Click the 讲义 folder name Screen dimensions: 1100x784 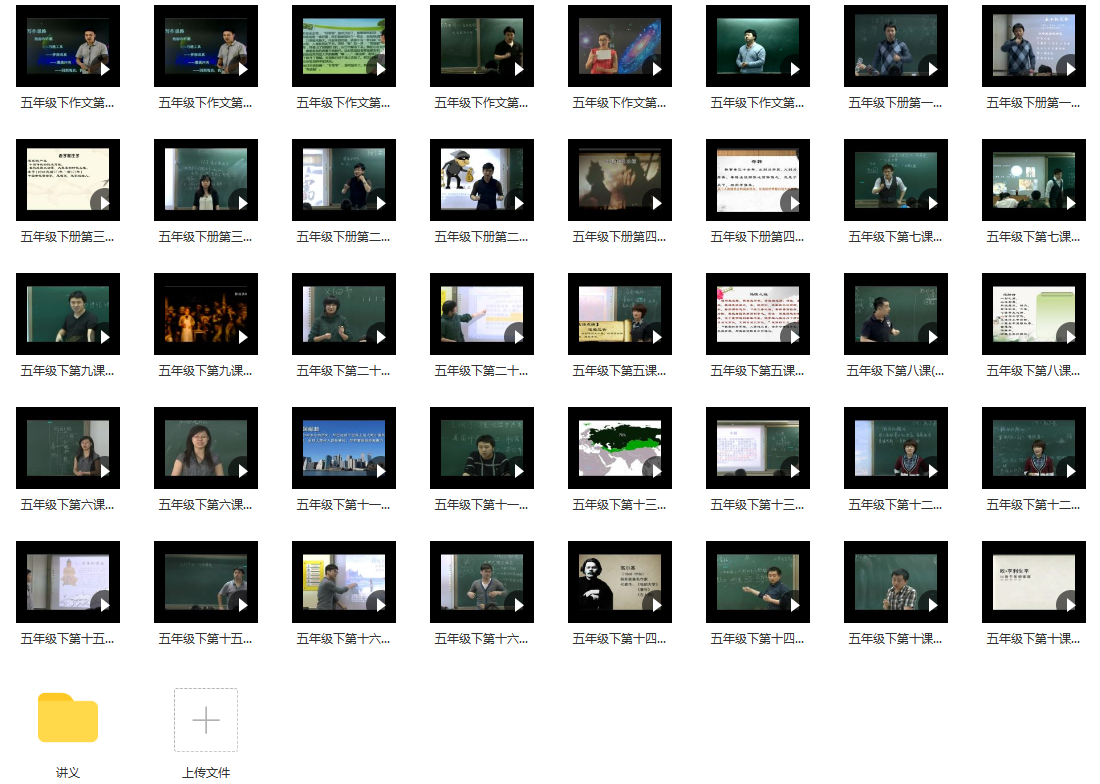(68, 772)
